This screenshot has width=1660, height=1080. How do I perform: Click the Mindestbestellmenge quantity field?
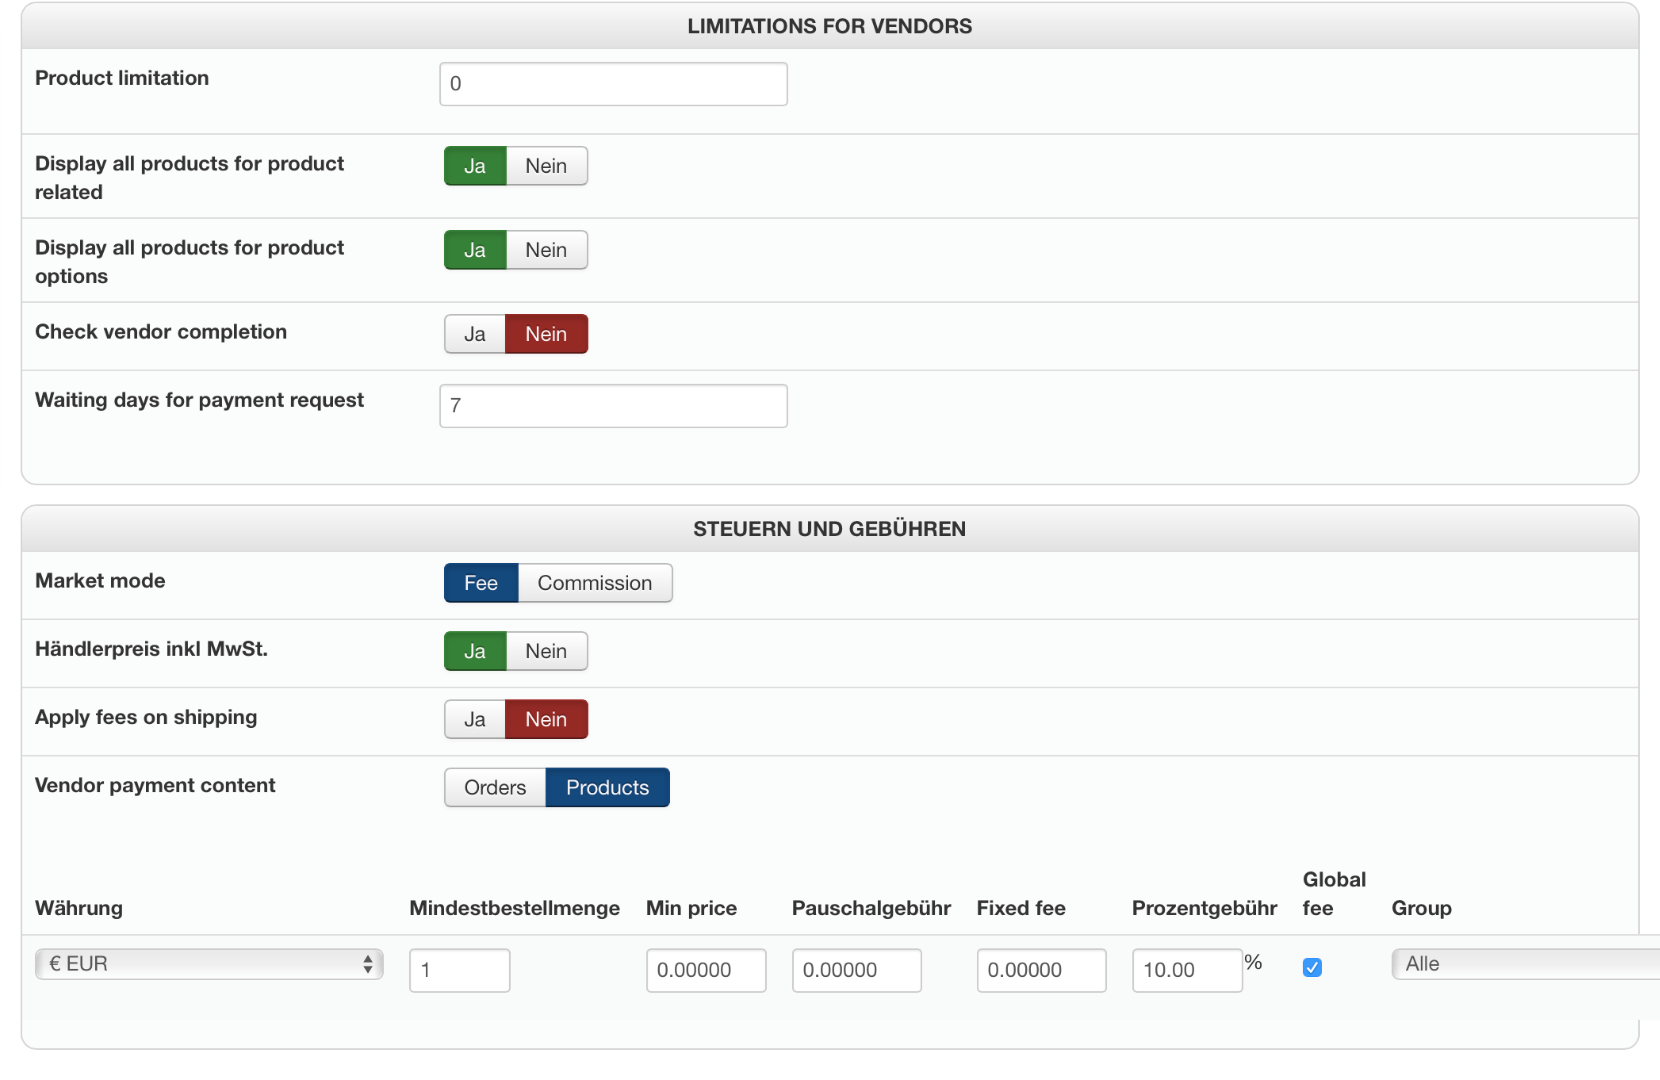459,970
